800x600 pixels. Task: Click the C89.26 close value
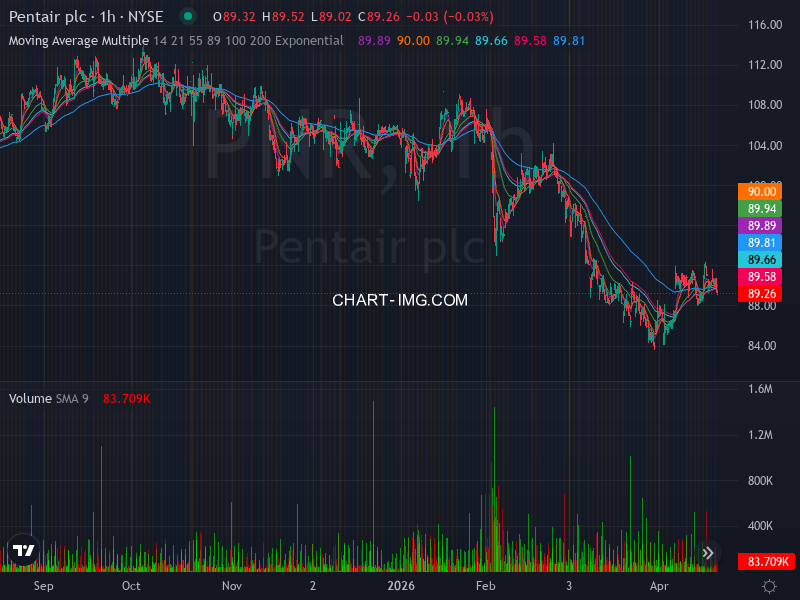click(379, 17)
